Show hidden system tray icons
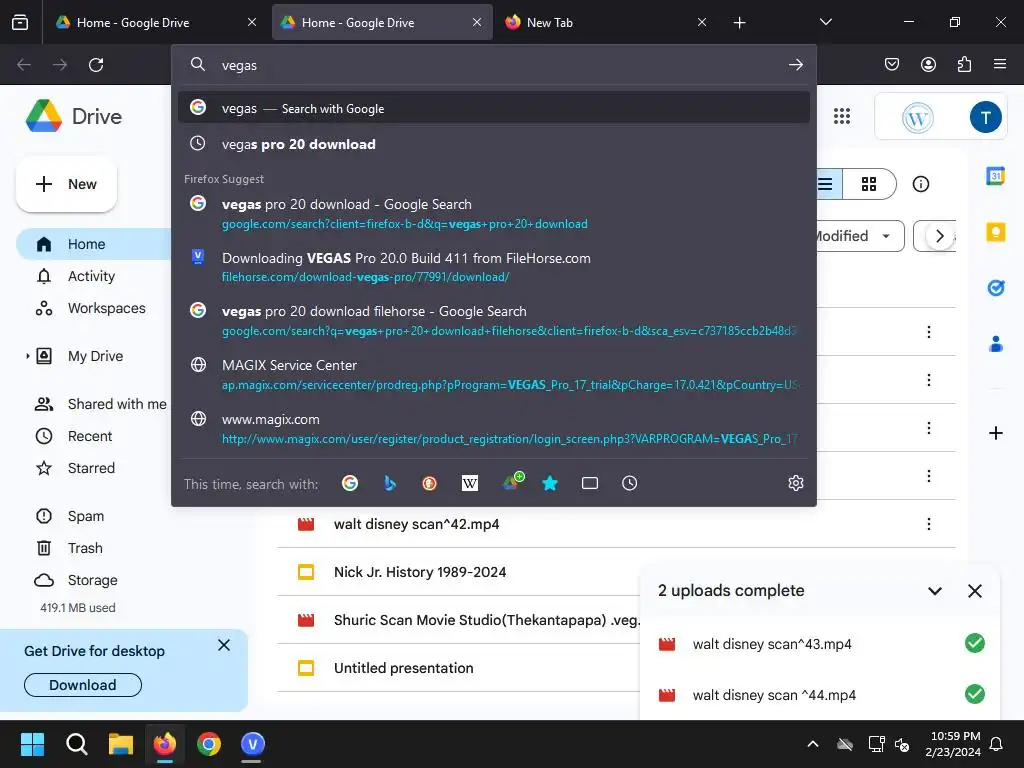 (x=812, y=744)
